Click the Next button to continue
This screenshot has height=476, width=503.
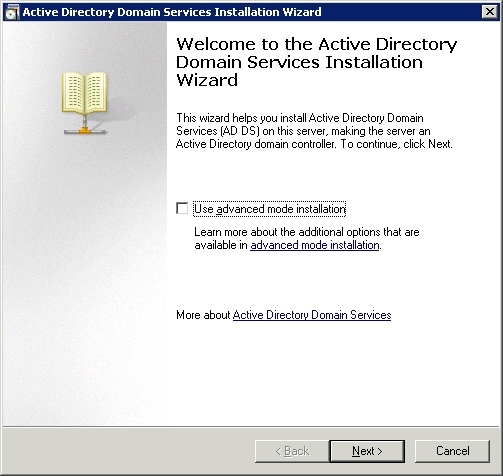(367, 451)
